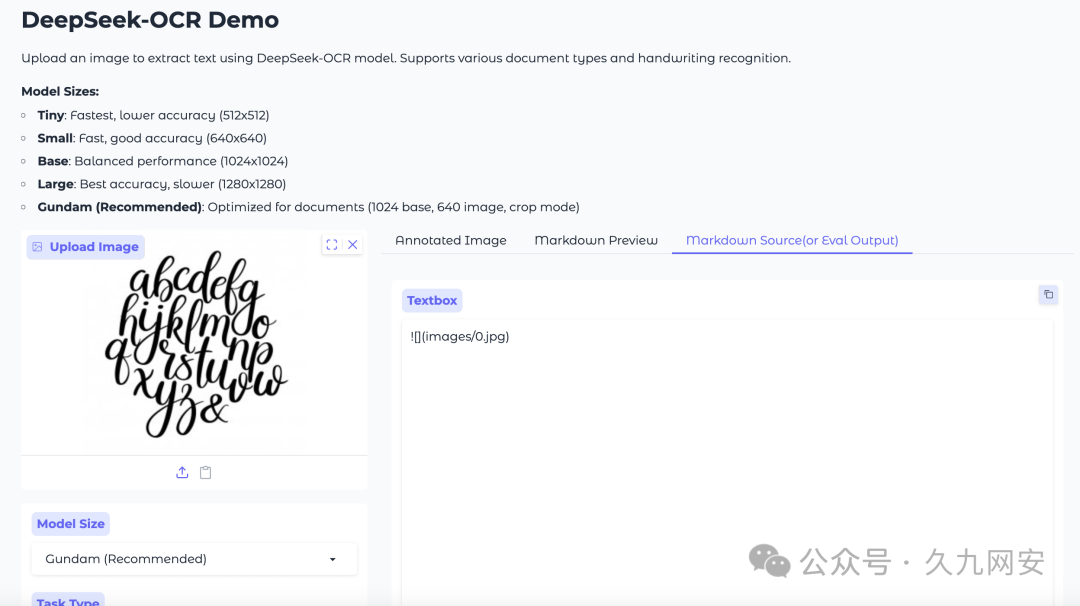Open the fullscreen view of the uploaded image
This screenshot has width=1080, height=606.
point(331,243)
